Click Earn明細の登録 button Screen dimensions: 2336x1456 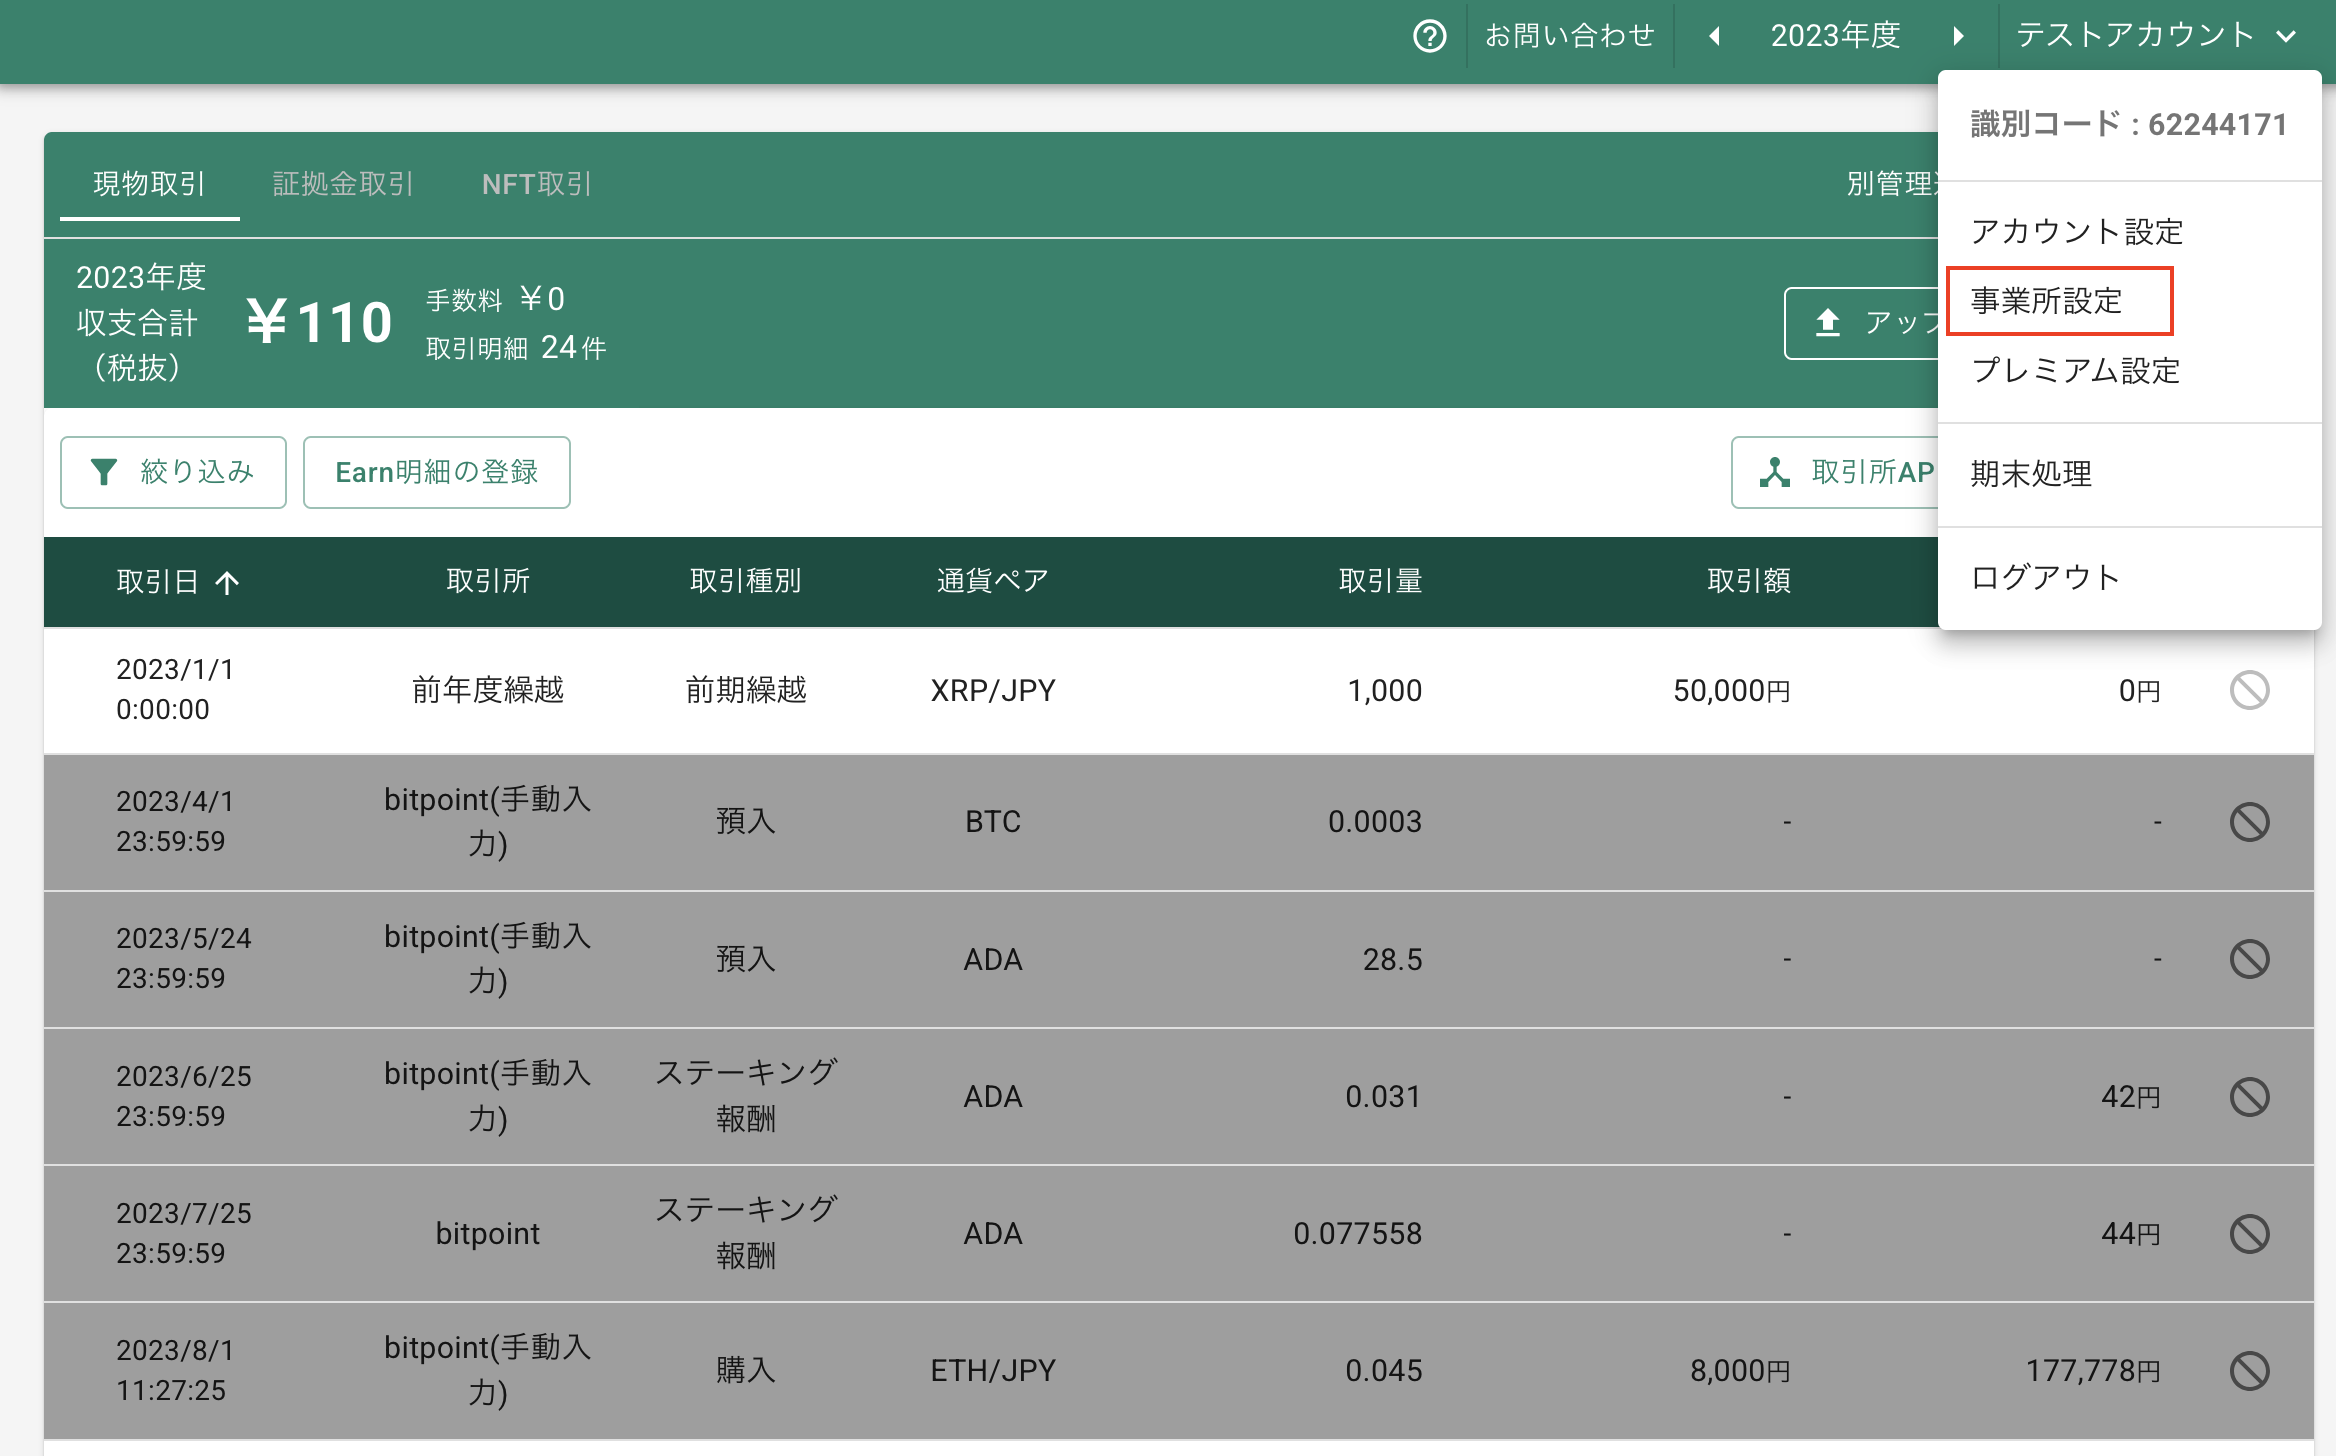[x=436, y=472]
